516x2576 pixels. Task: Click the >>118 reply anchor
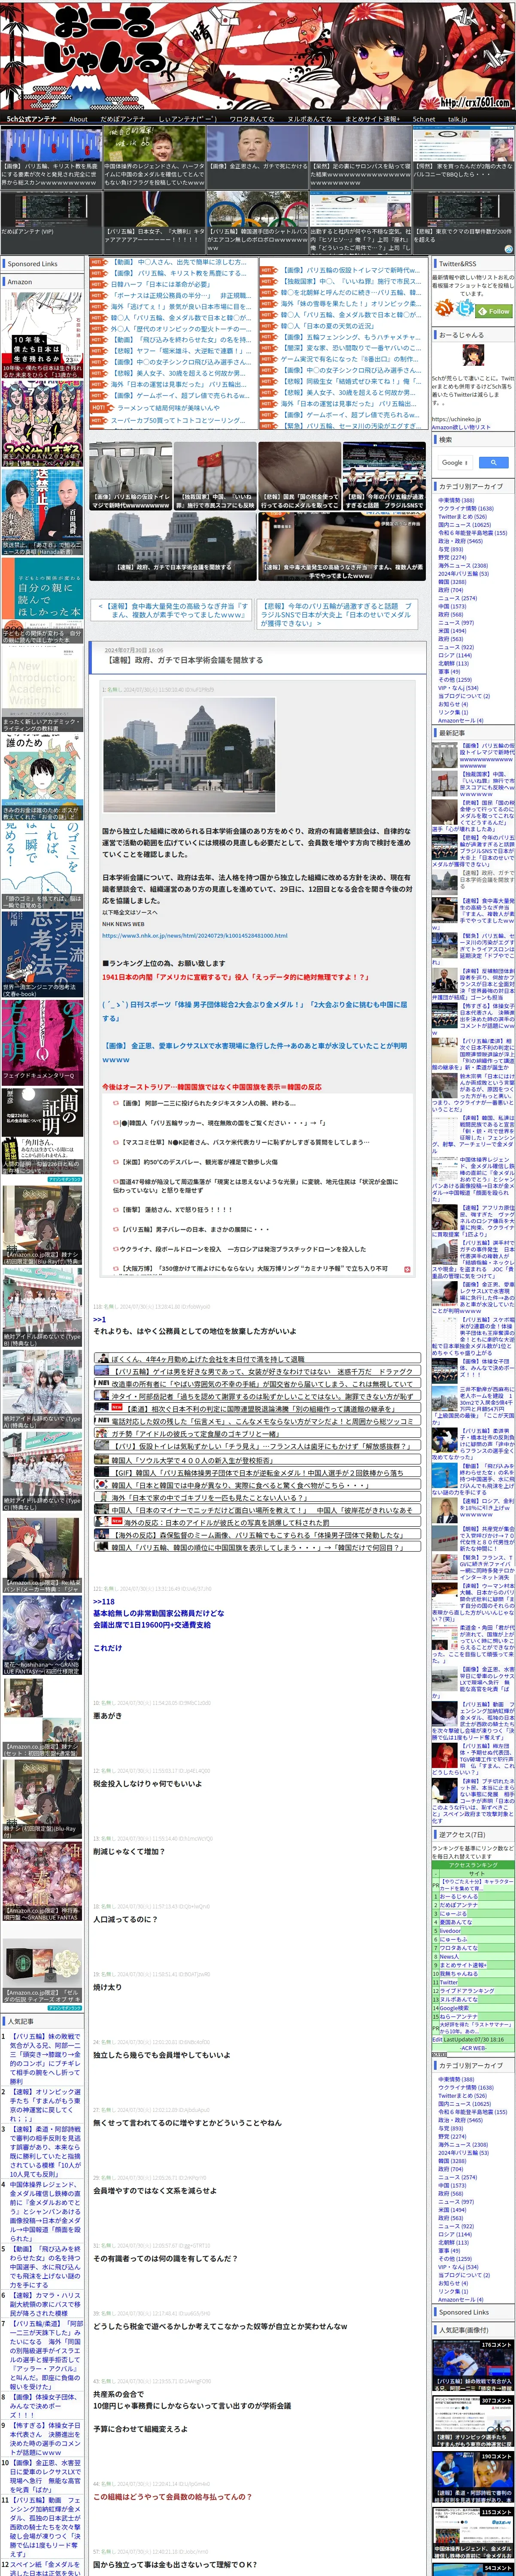point(103,1601)
